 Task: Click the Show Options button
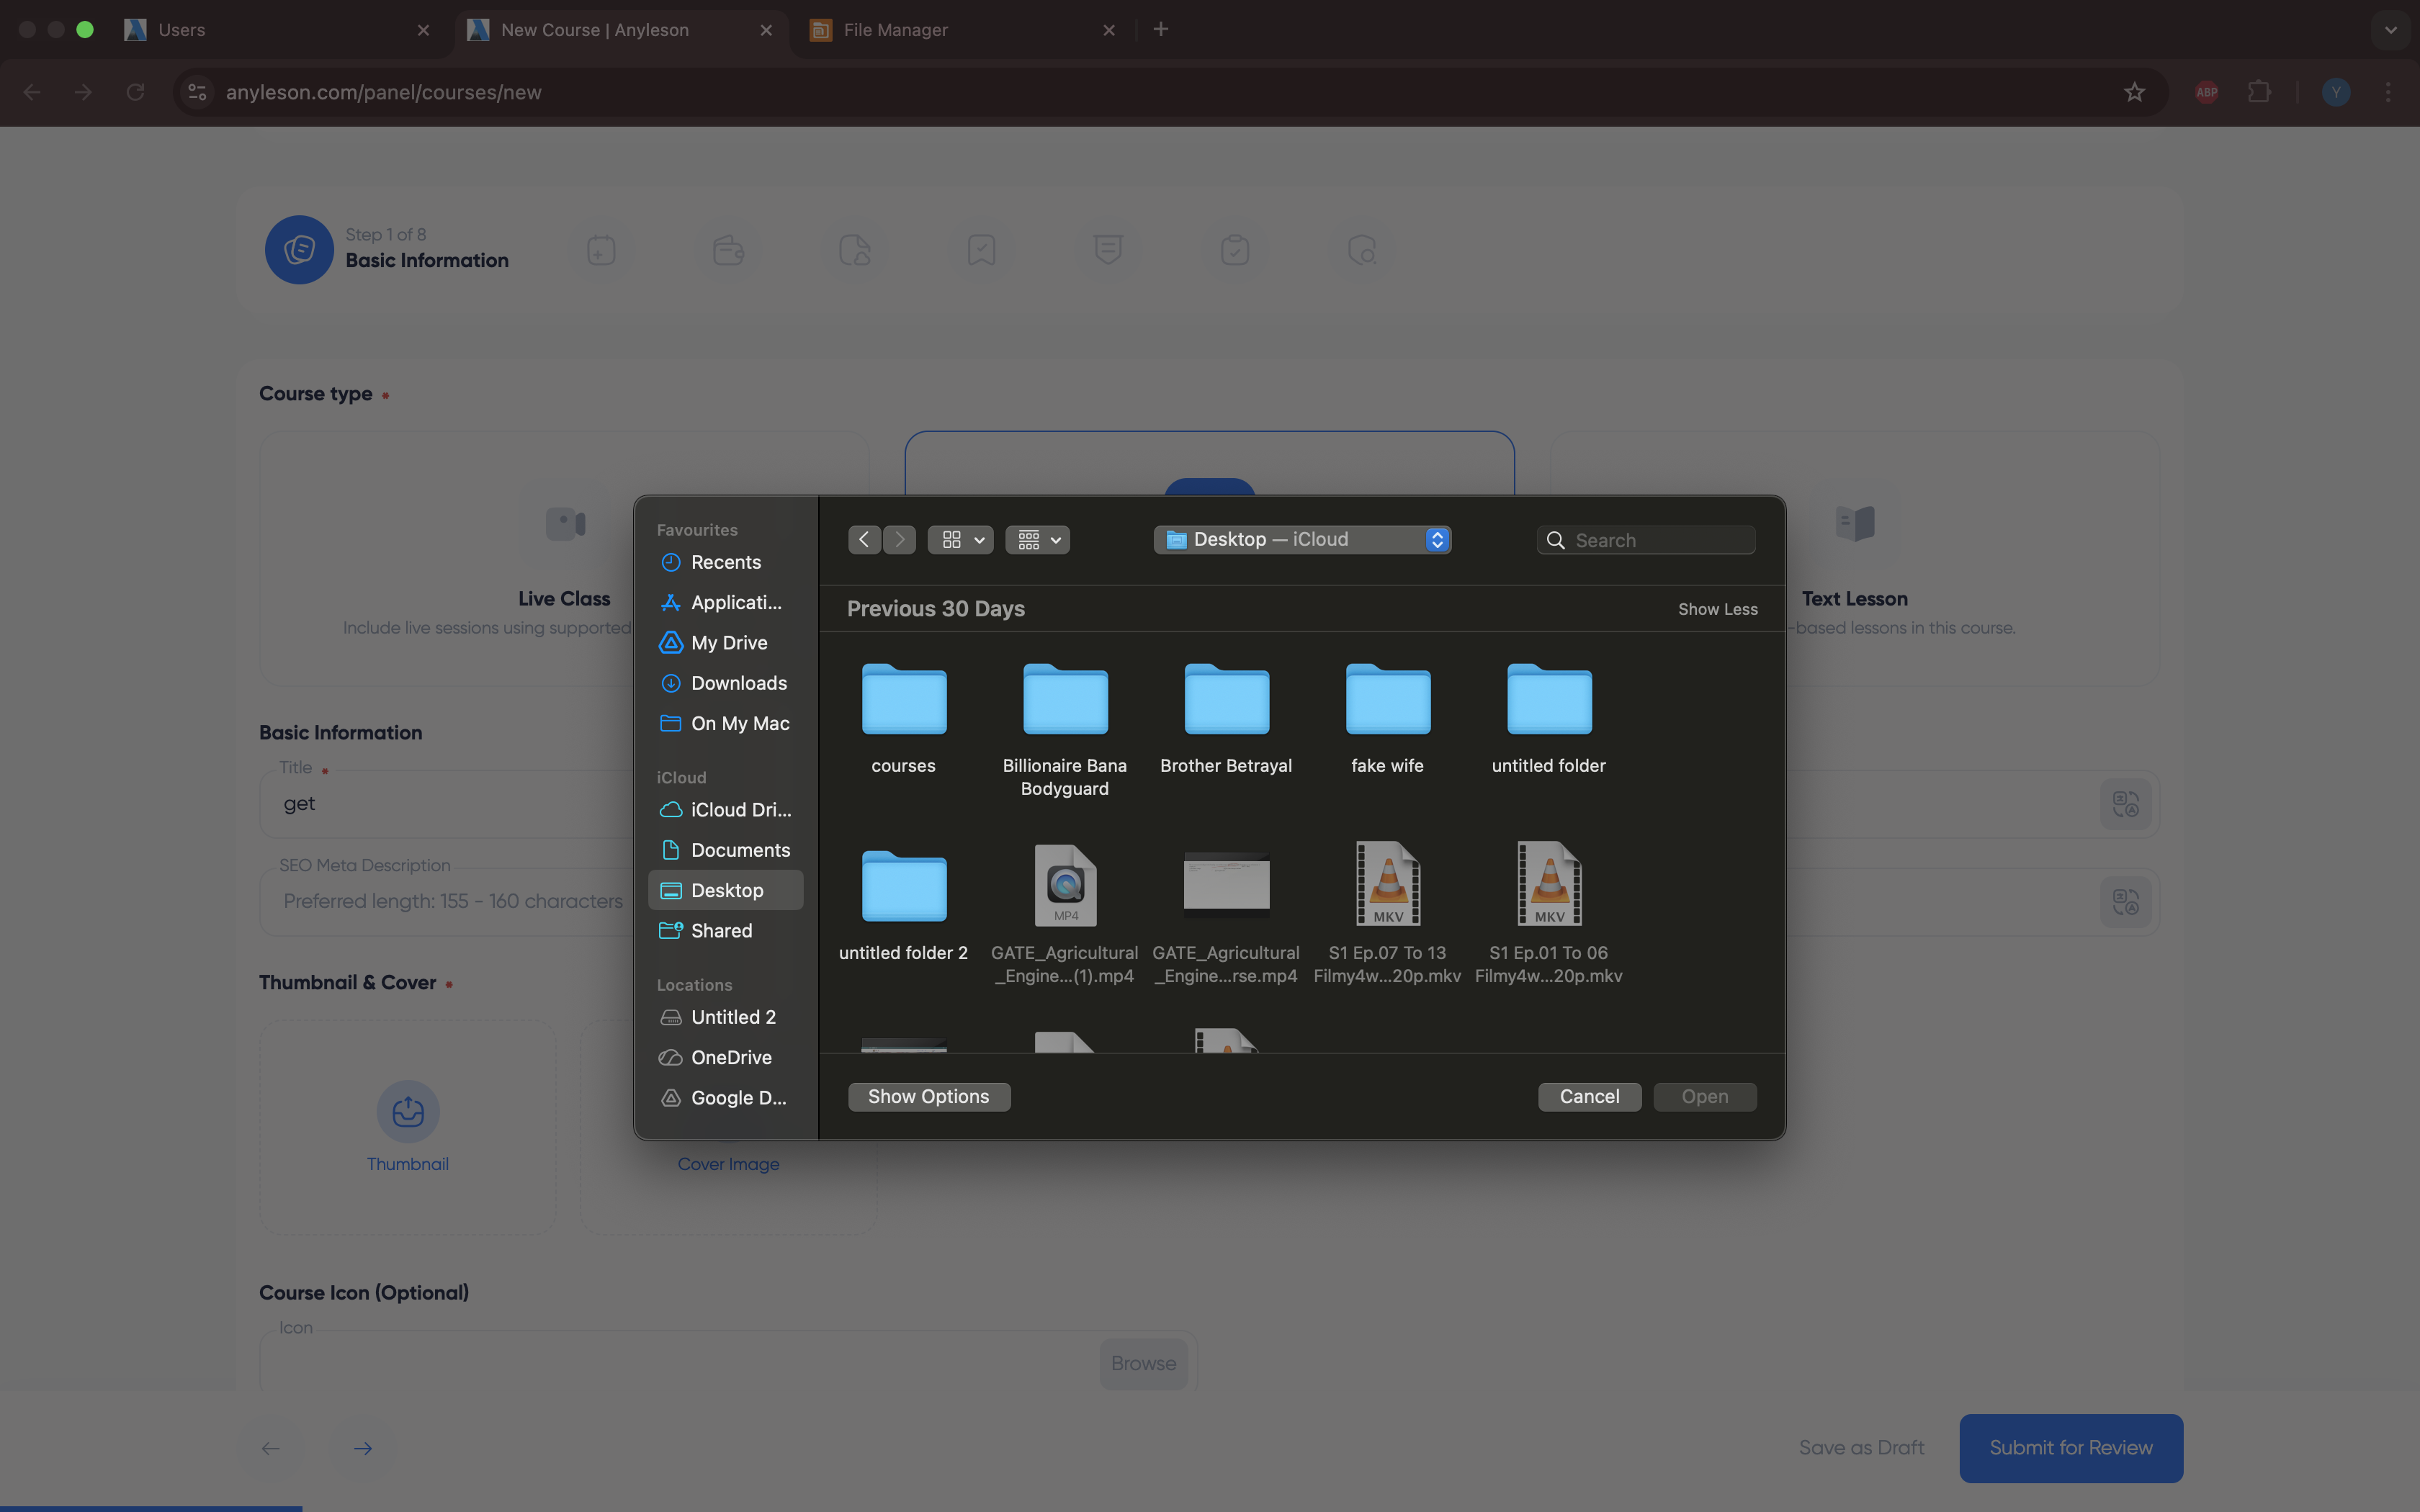click(x=928, y=1097)
